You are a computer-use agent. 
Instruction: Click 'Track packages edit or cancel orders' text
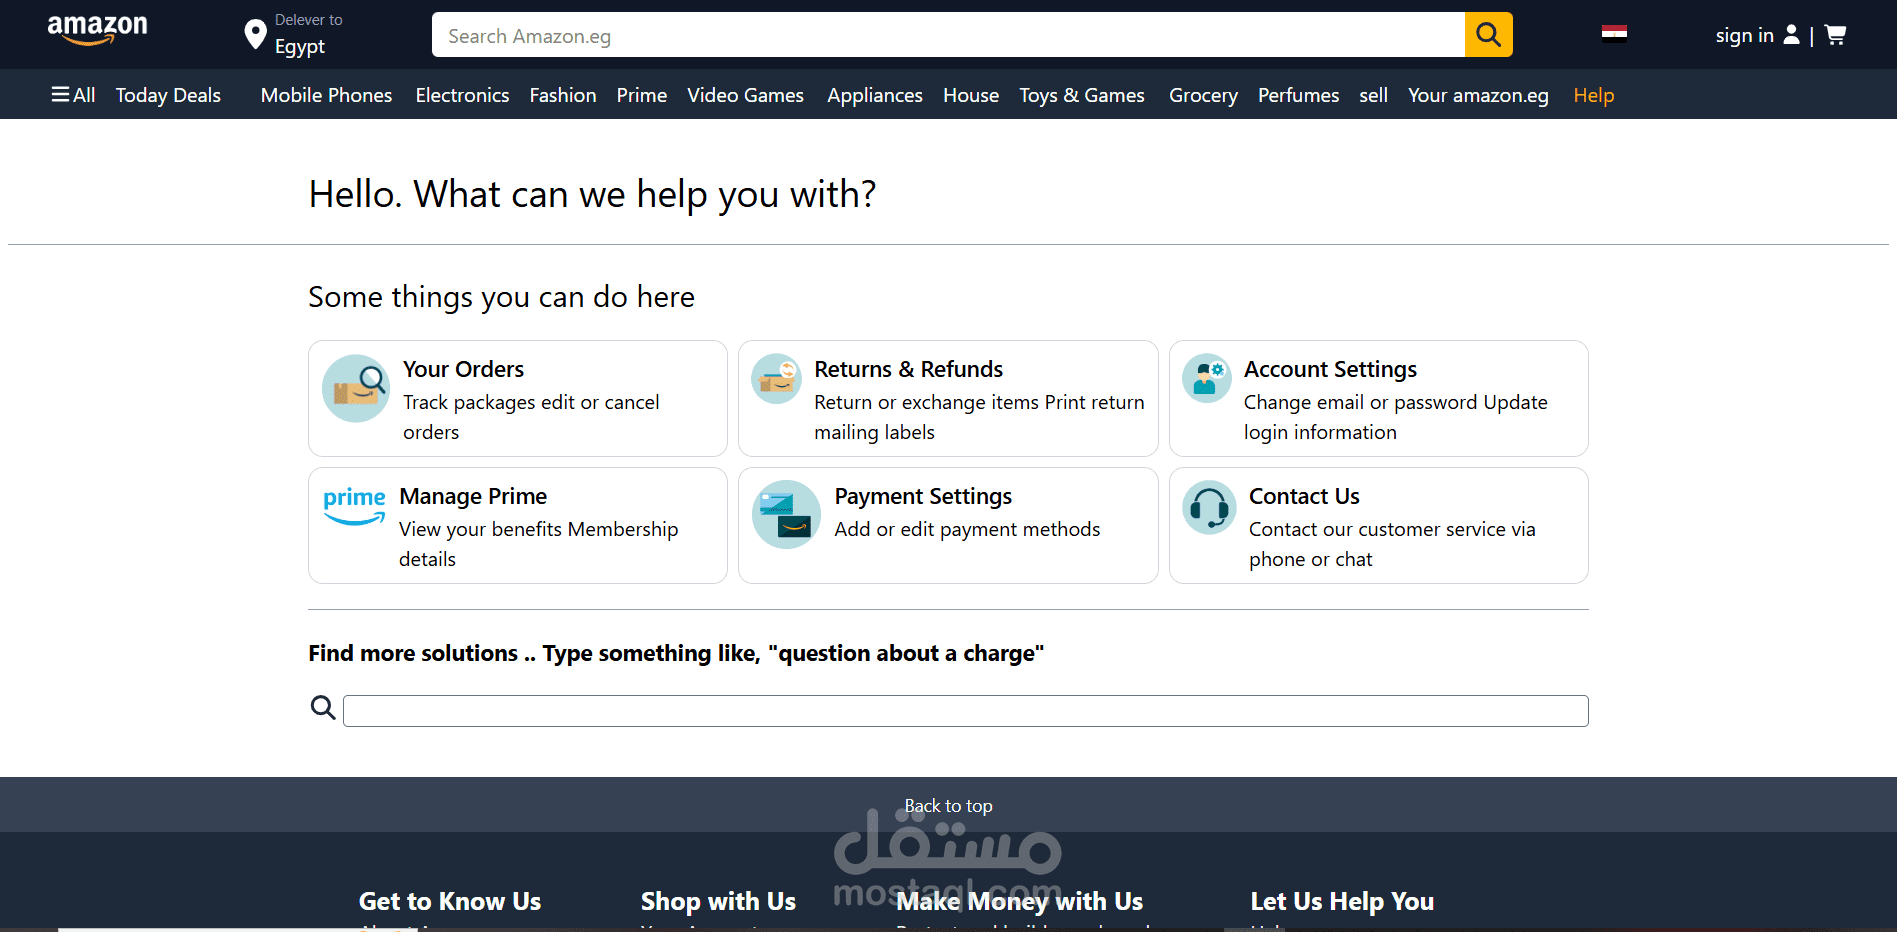(x=531, y=417)
